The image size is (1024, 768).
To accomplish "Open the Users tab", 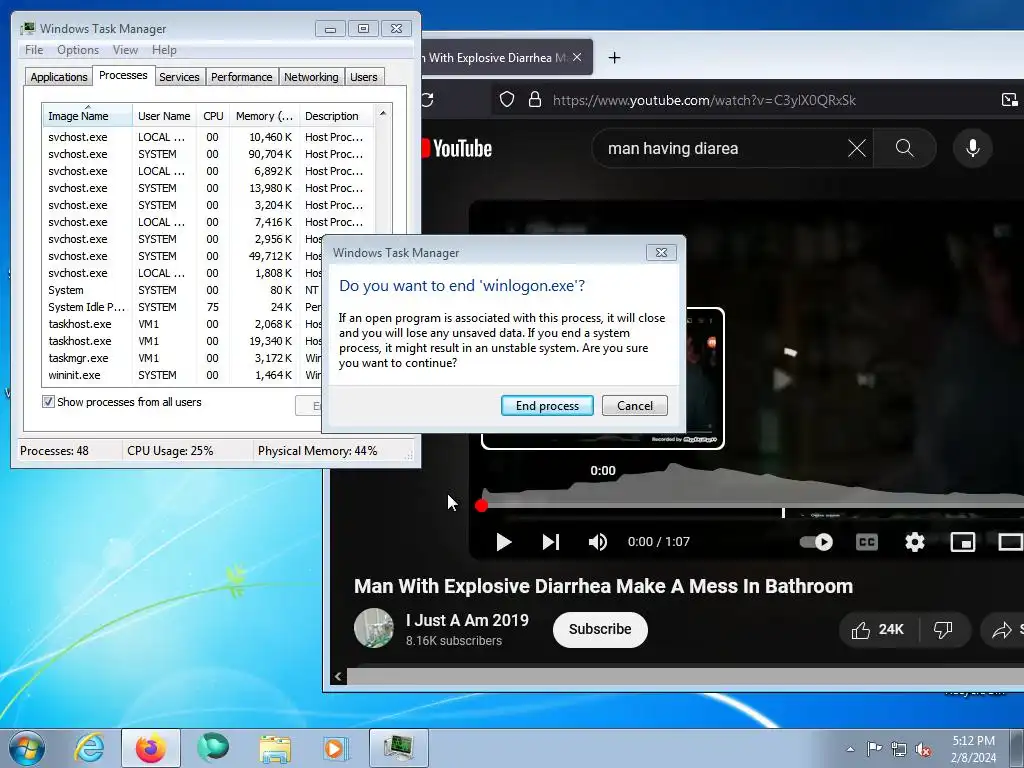I will tap(364, 77).
